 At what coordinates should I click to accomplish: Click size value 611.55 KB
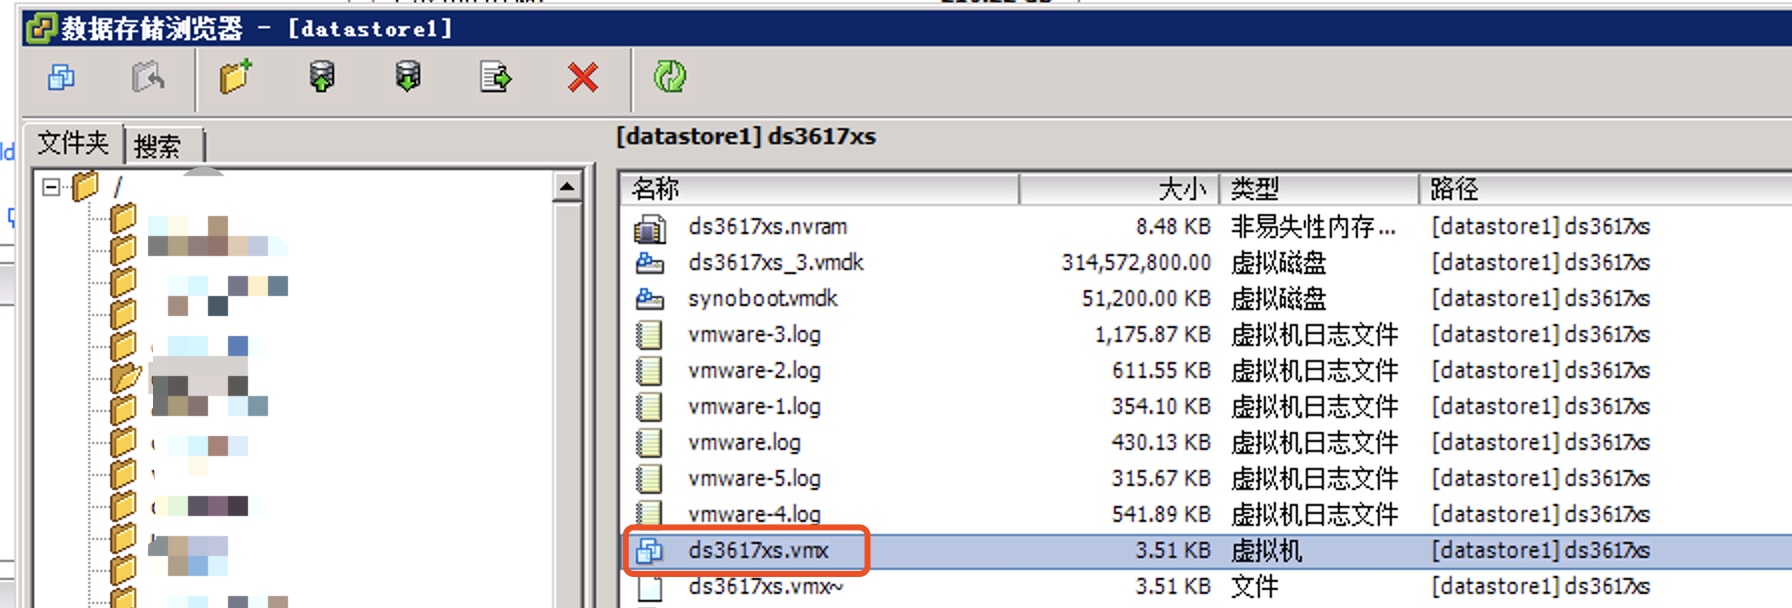[1161, 371]
